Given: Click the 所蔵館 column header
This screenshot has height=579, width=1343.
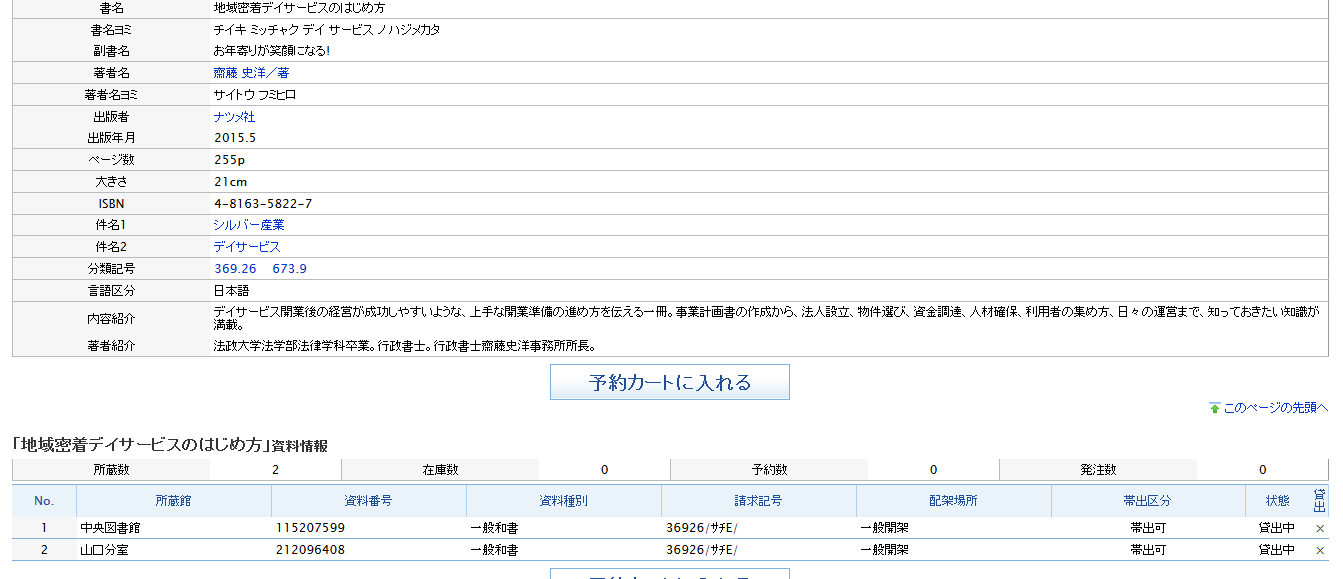Looking at the screenshot, I should [173, 501].
